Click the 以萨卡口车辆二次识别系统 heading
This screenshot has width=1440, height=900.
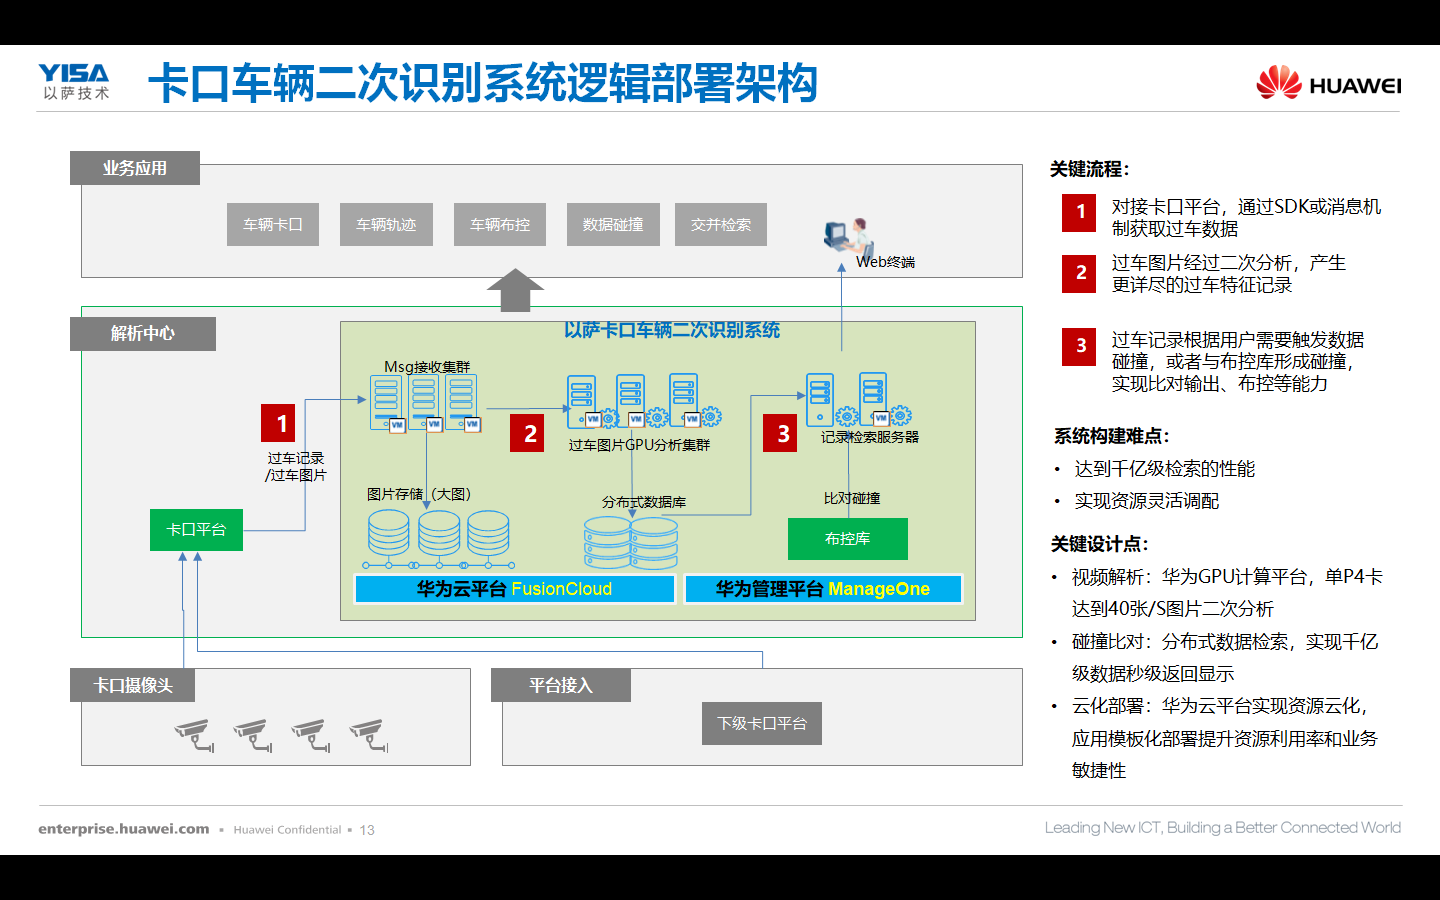tap(671, 330)
